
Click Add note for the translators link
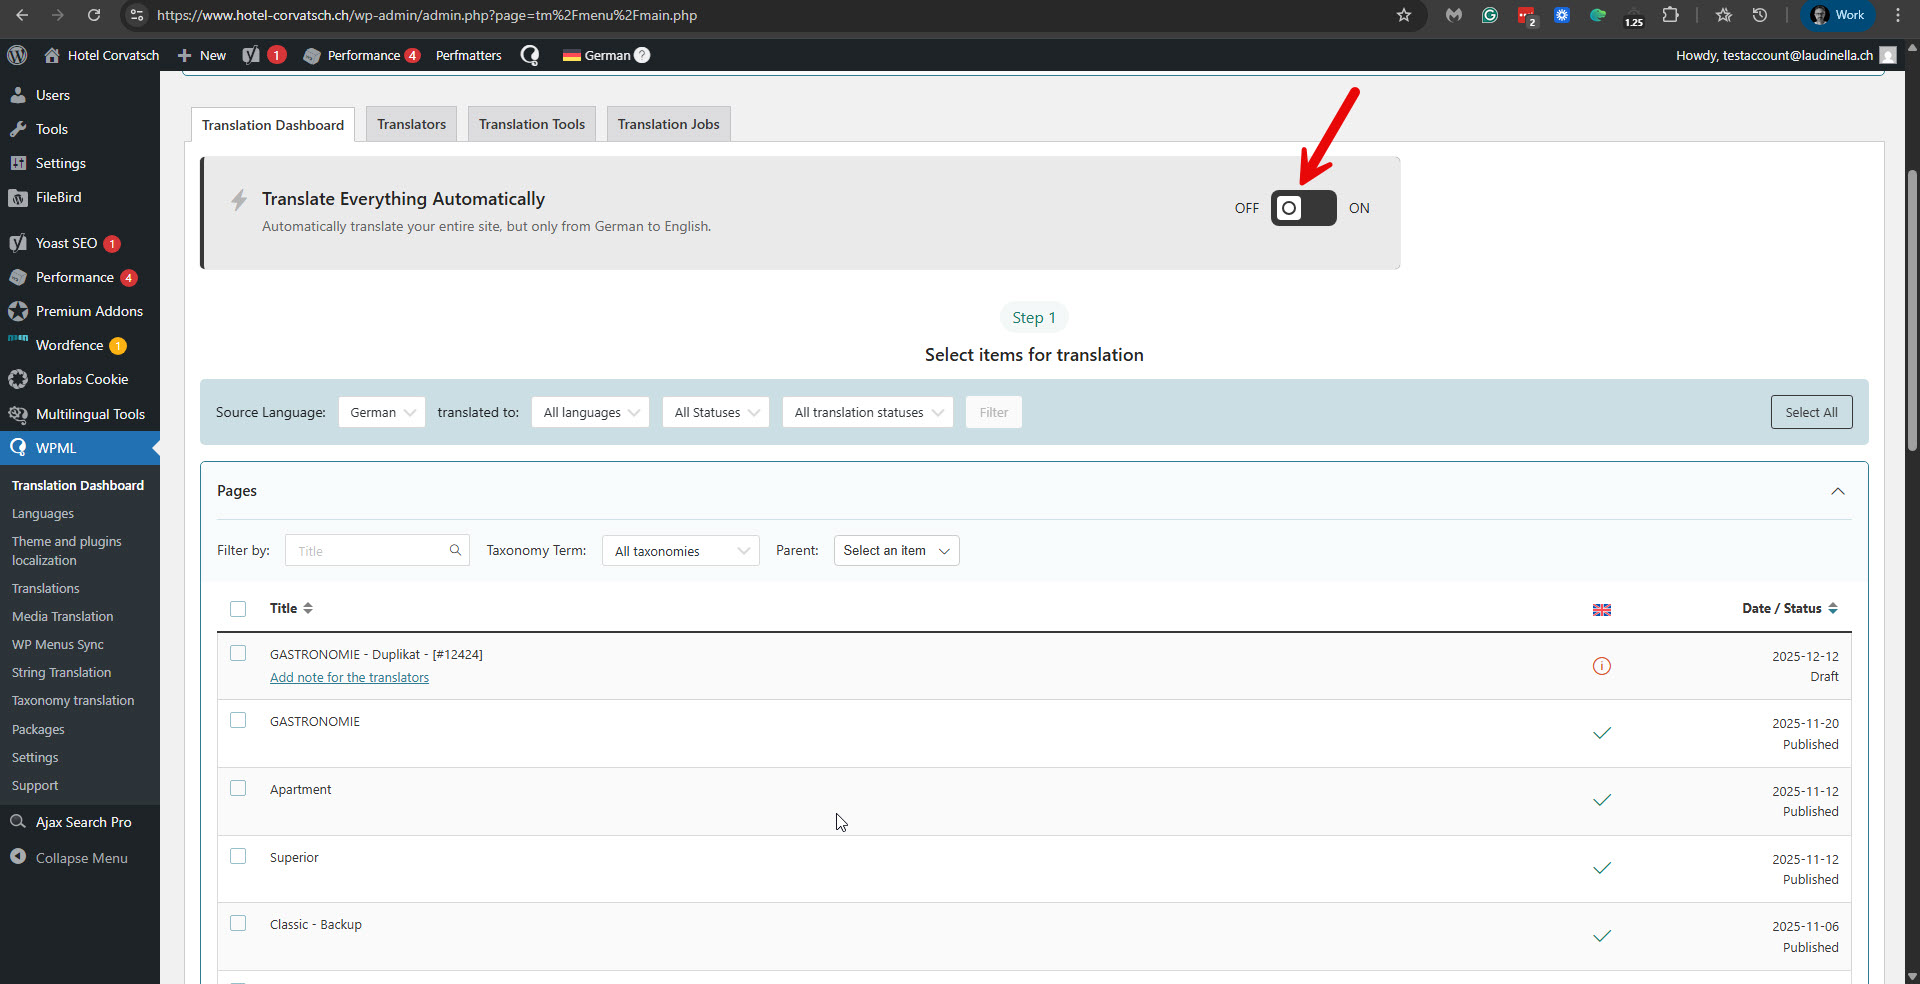pyautogui.click(x=349, y=678)
